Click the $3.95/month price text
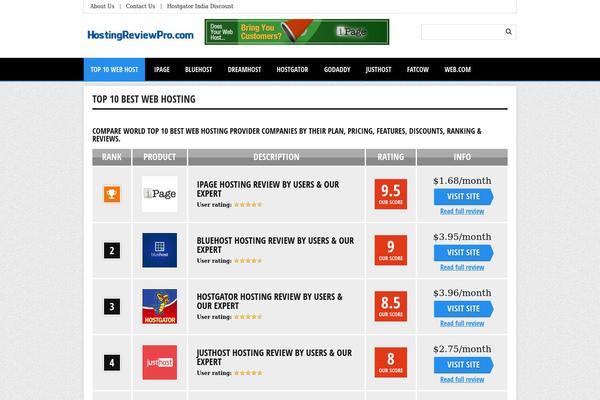600x400 pixels. point(462,237)
